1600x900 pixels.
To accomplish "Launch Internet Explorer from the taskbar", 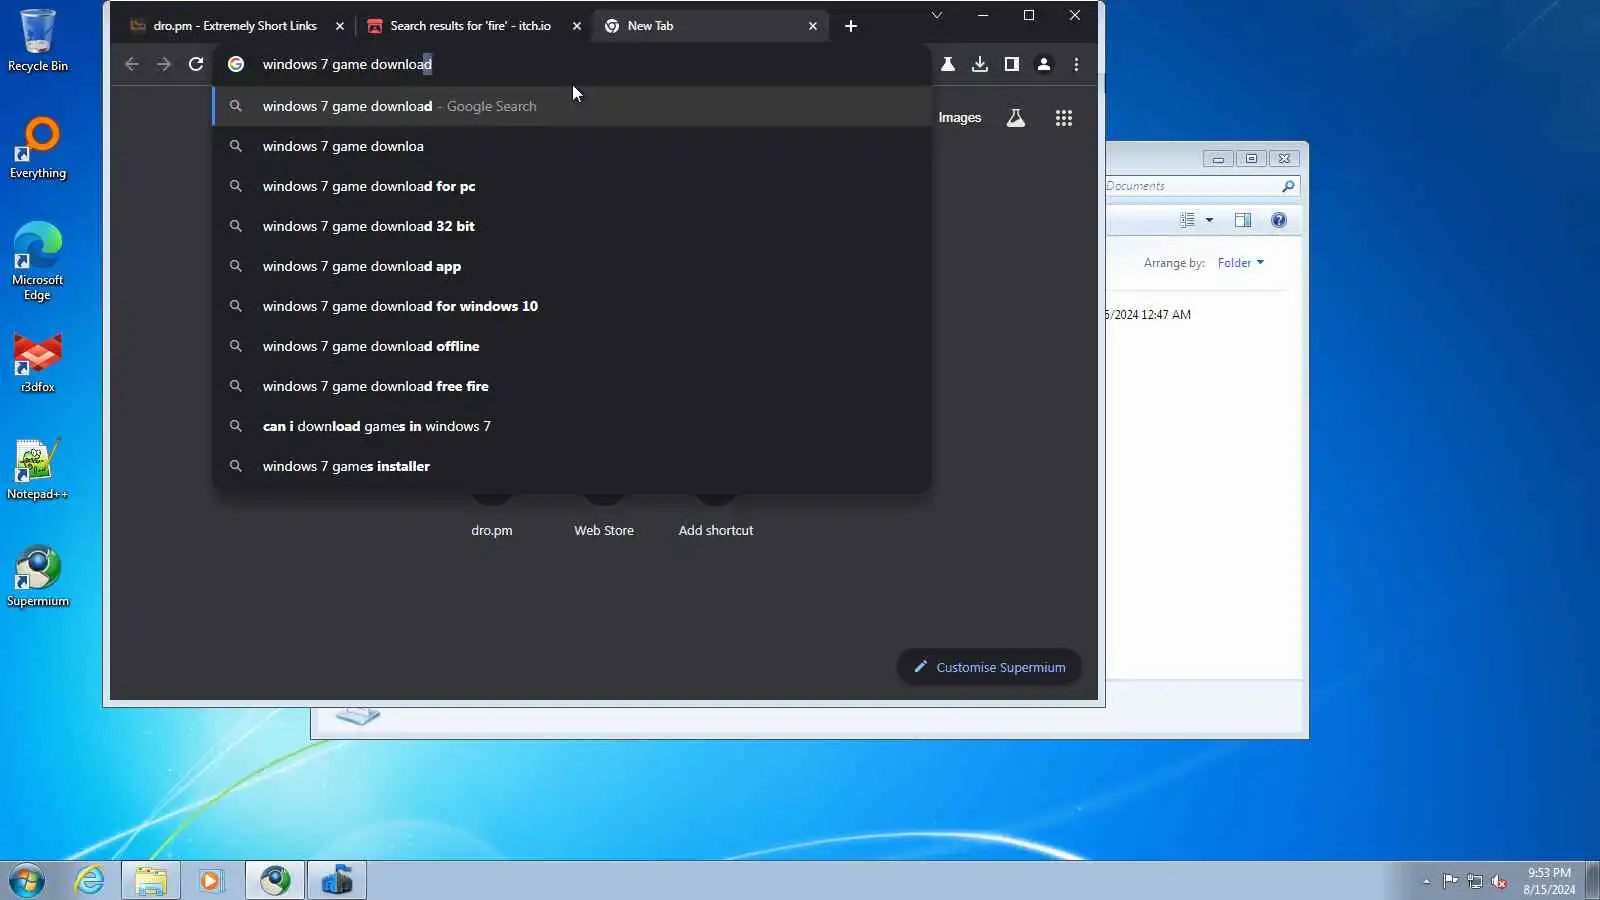I will [x=90, y=880].
